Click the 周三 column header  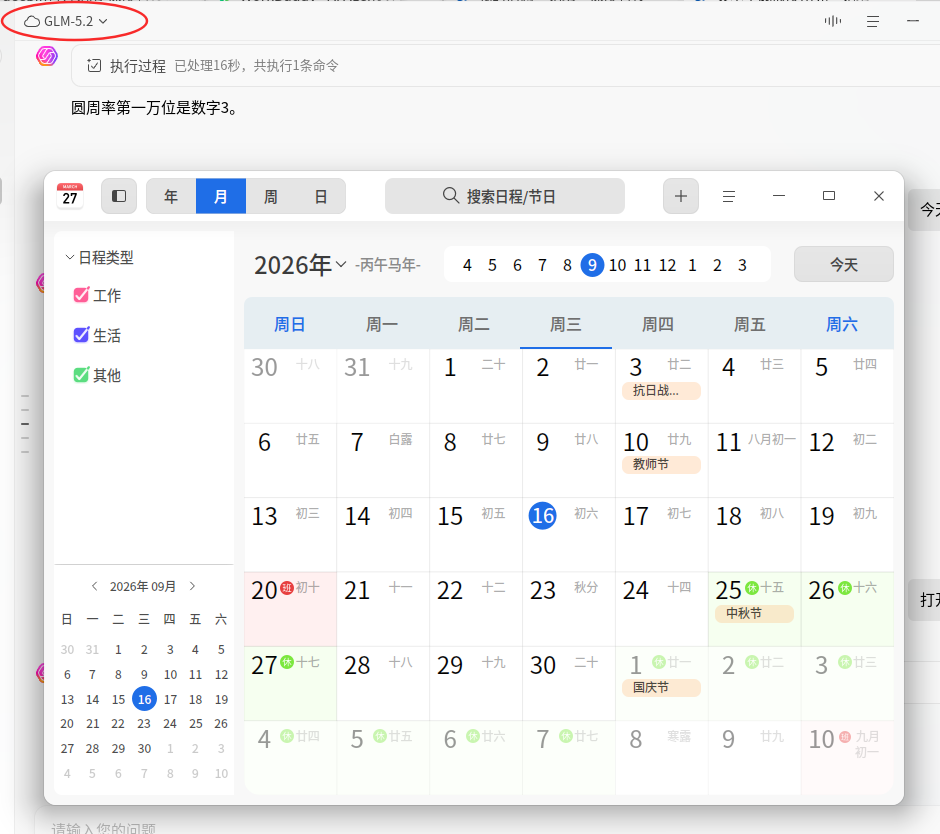[565, 324]
